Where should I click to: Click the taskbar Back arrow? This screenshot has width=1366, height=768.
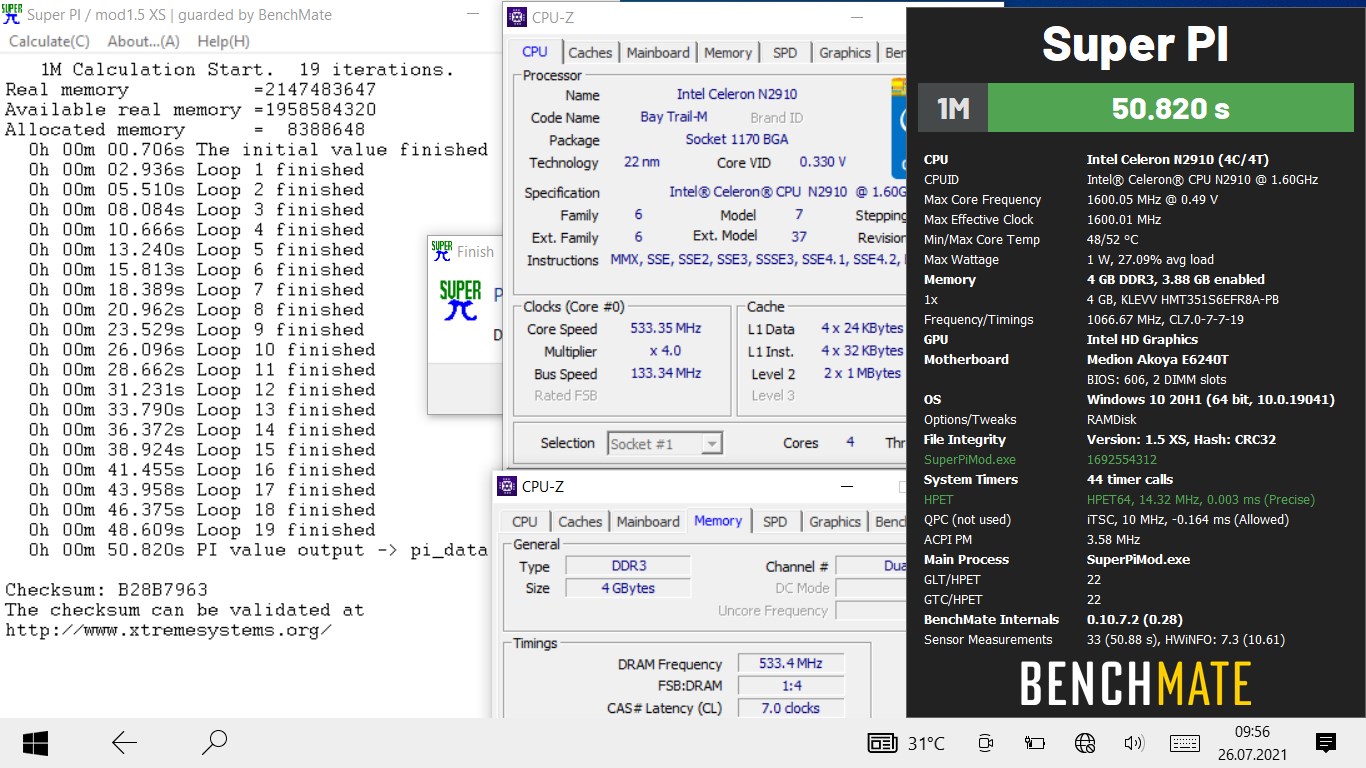124,743
